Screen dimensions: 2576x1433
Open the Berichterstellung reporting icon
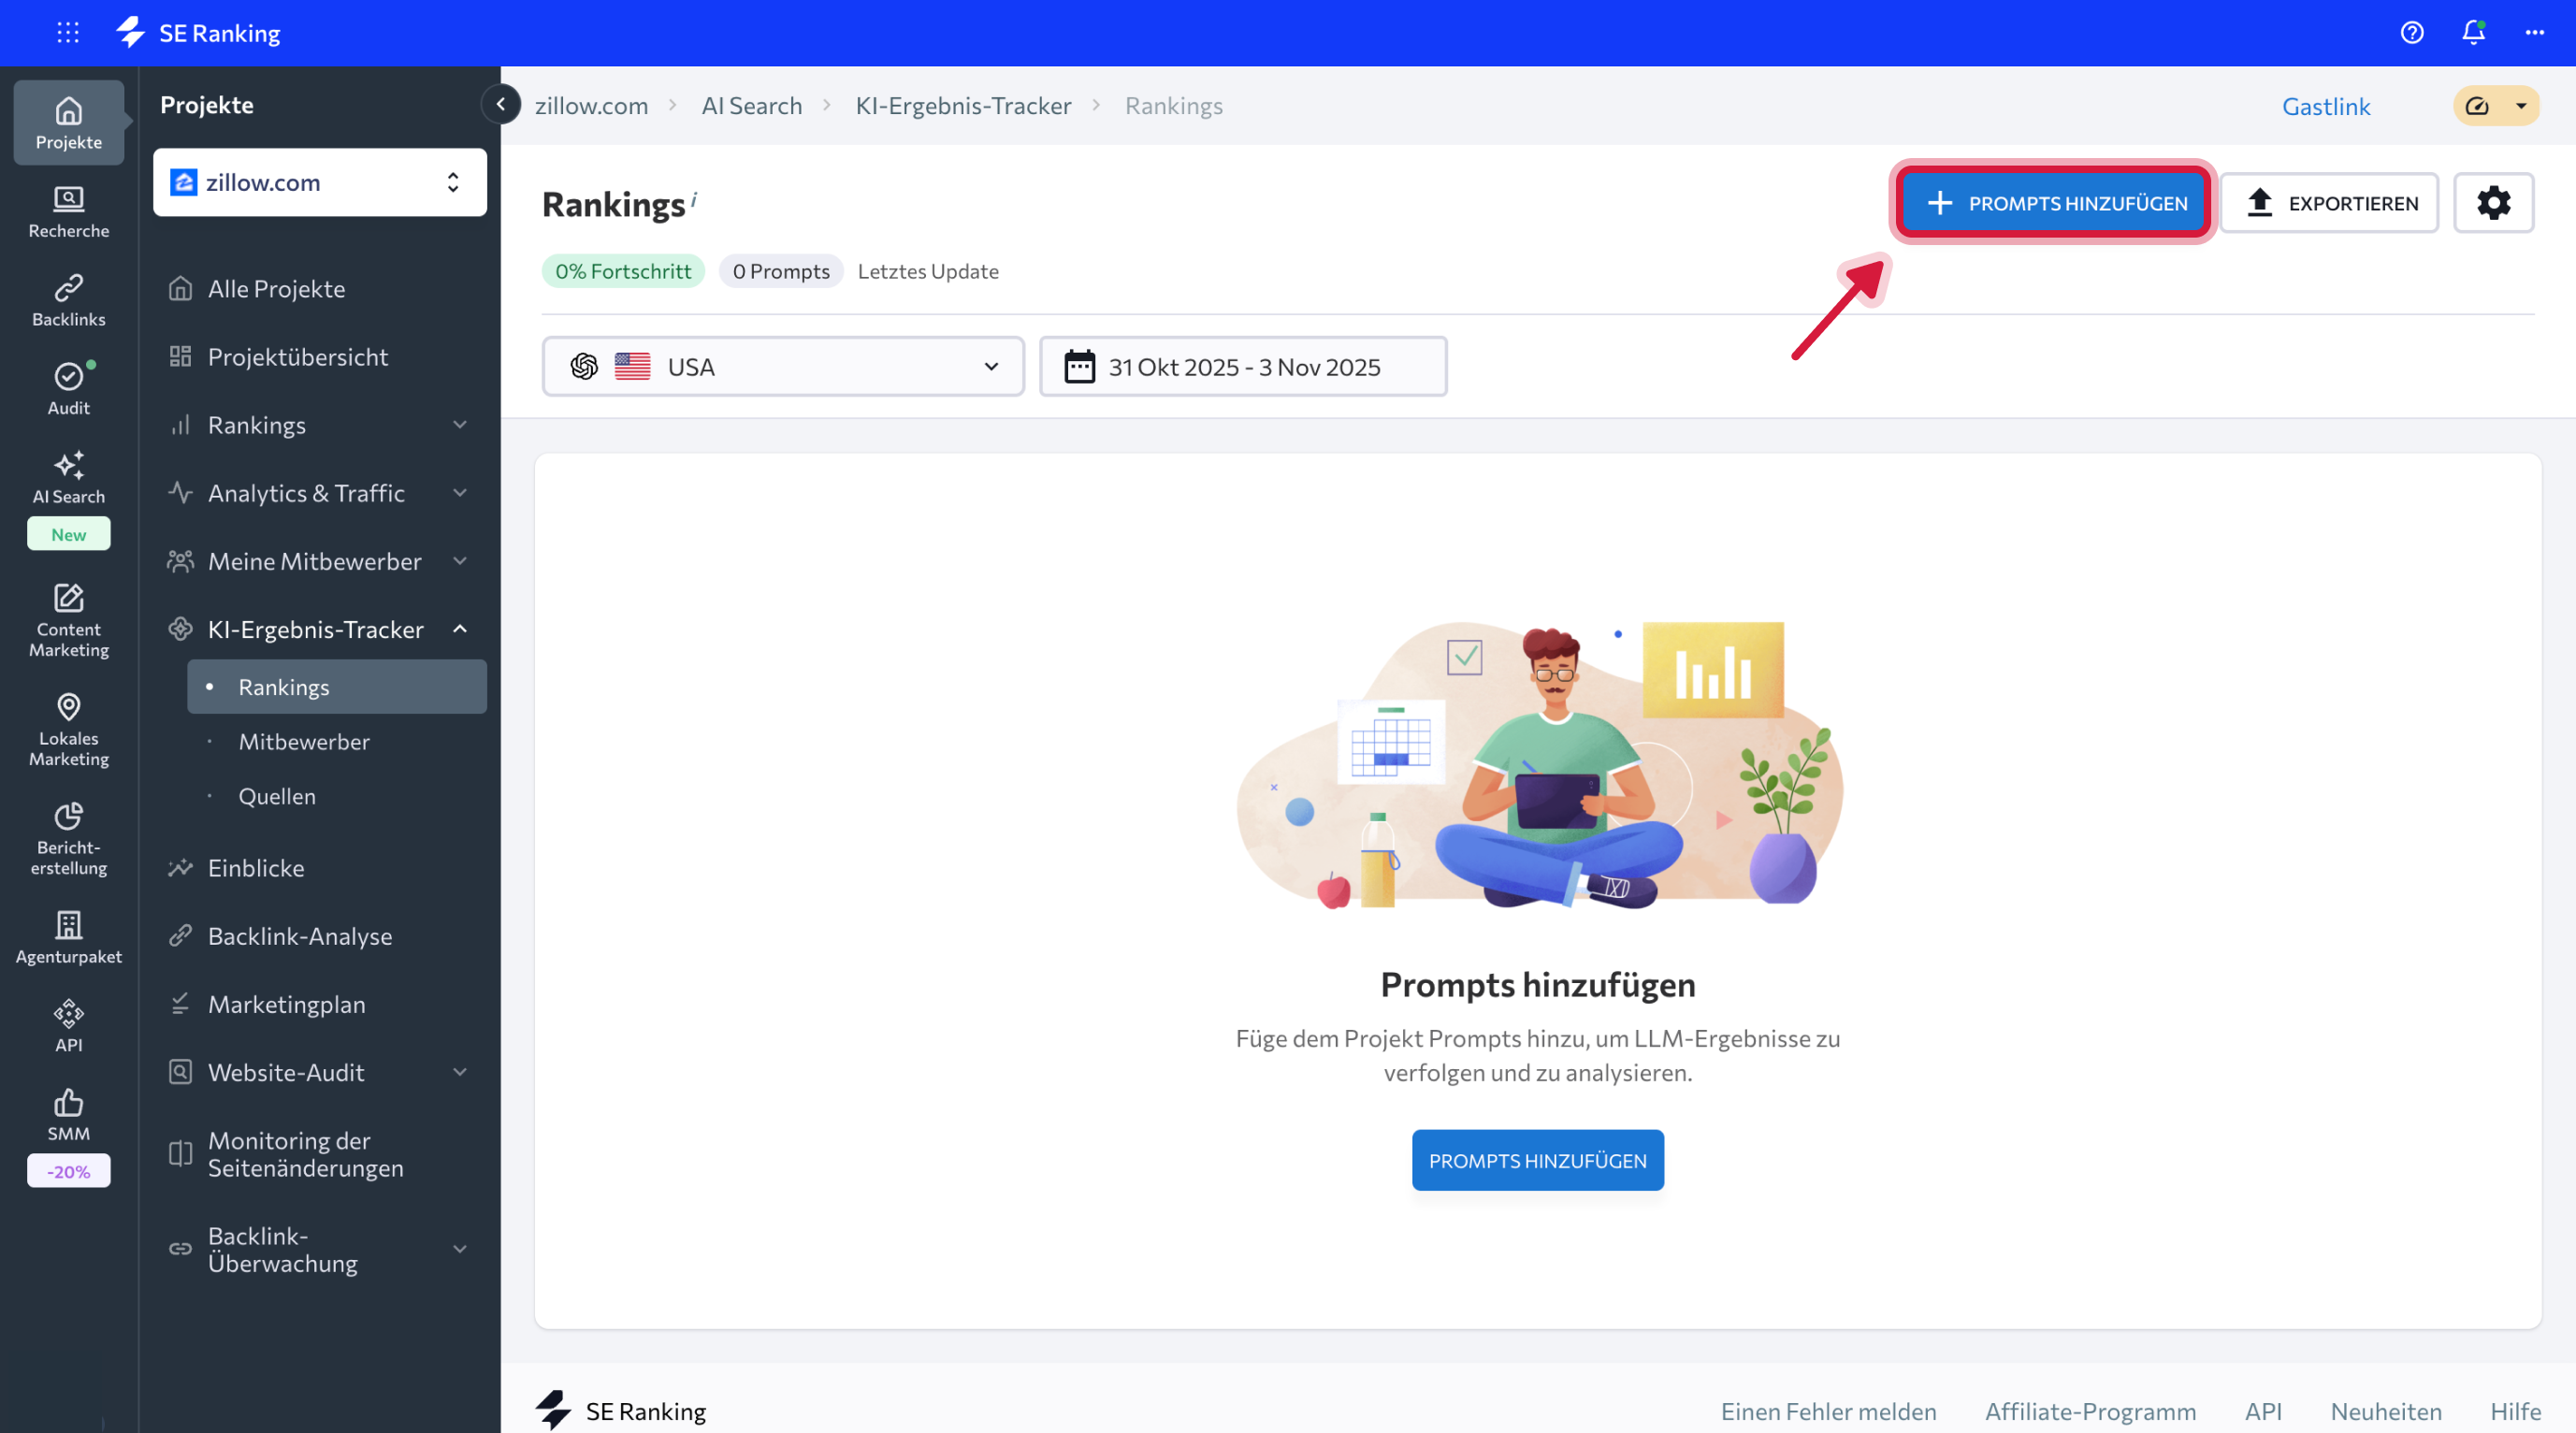point(68,838)
